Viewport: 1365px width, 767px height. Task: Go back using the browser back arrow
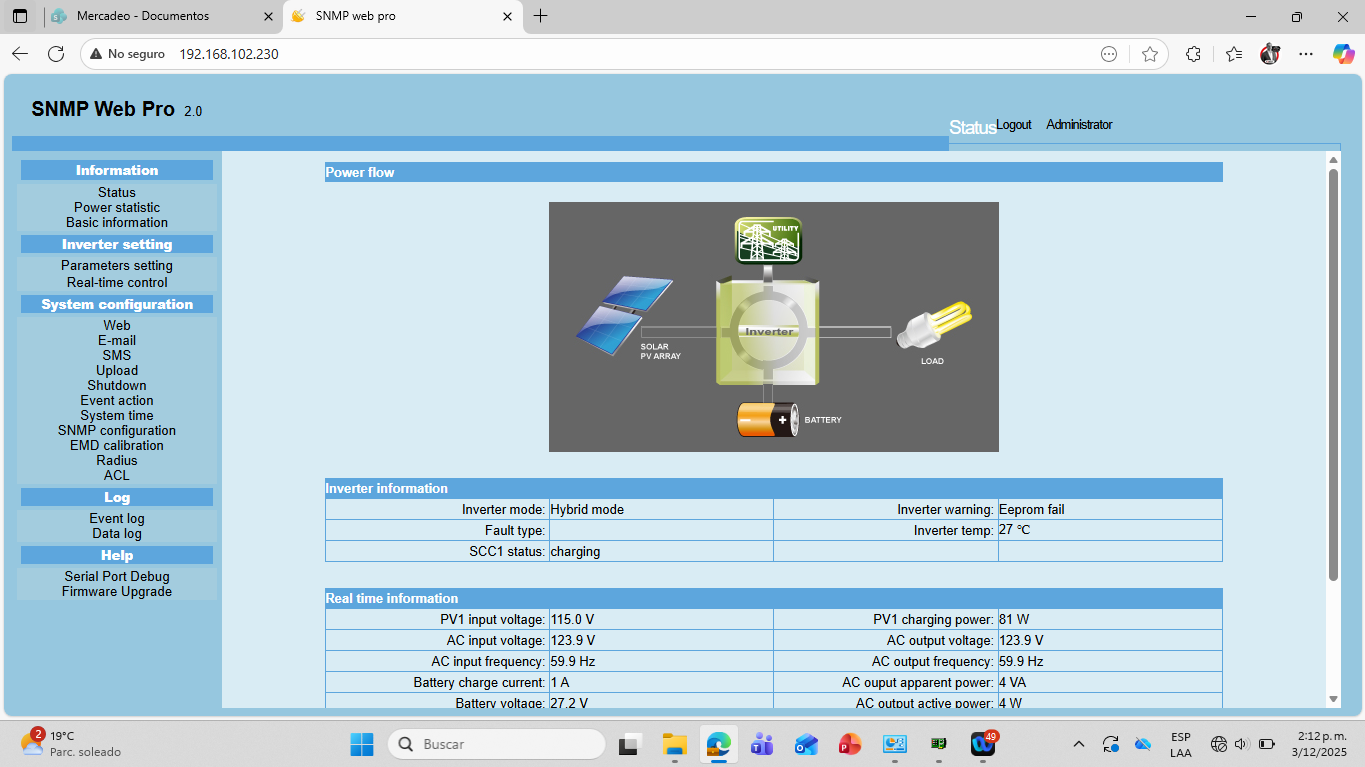pos(20,54)
